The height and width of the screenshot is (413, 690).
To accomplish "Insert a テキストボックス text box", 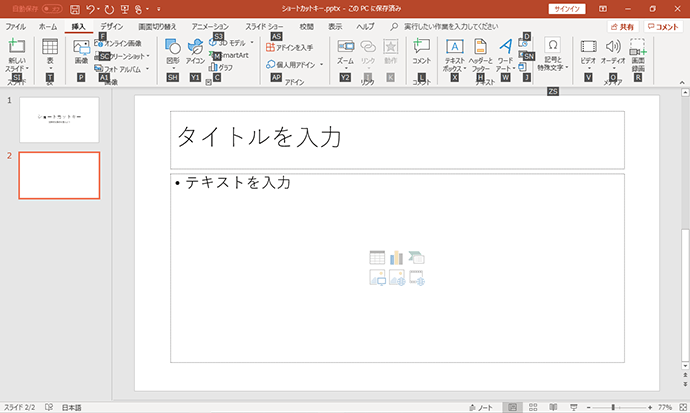I will click(455, 46).
